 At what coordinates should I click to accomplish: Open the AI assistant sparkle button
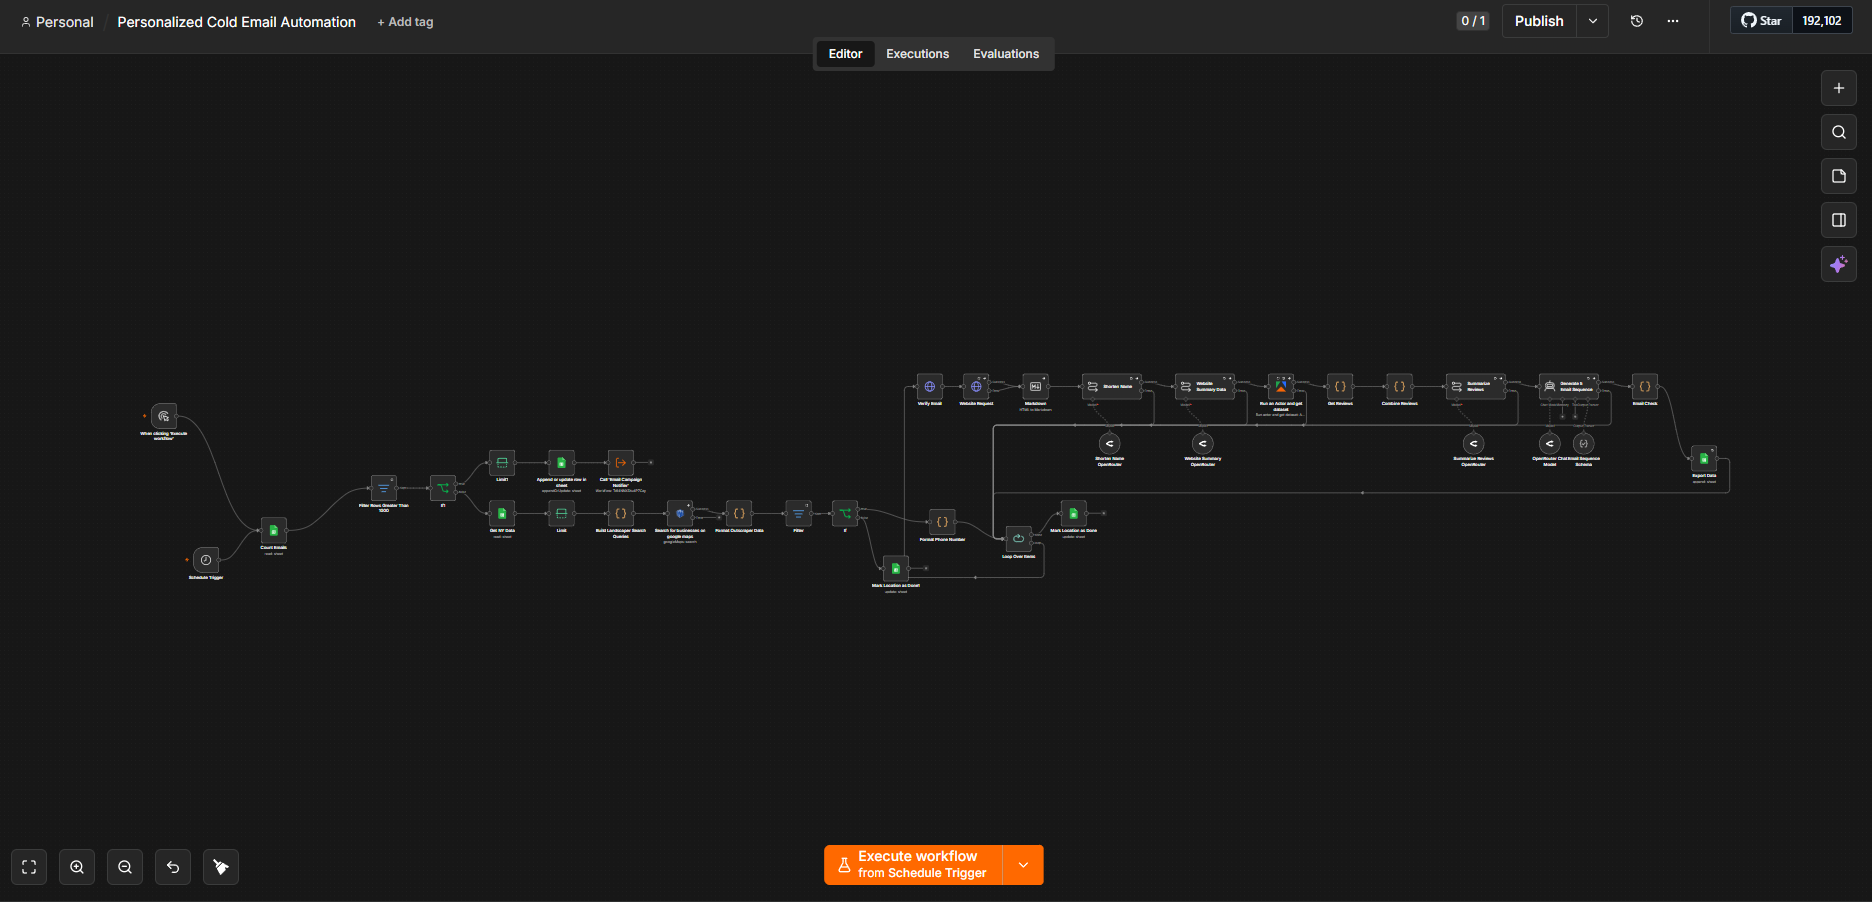pyautogui.click(x=1838, y=264)
